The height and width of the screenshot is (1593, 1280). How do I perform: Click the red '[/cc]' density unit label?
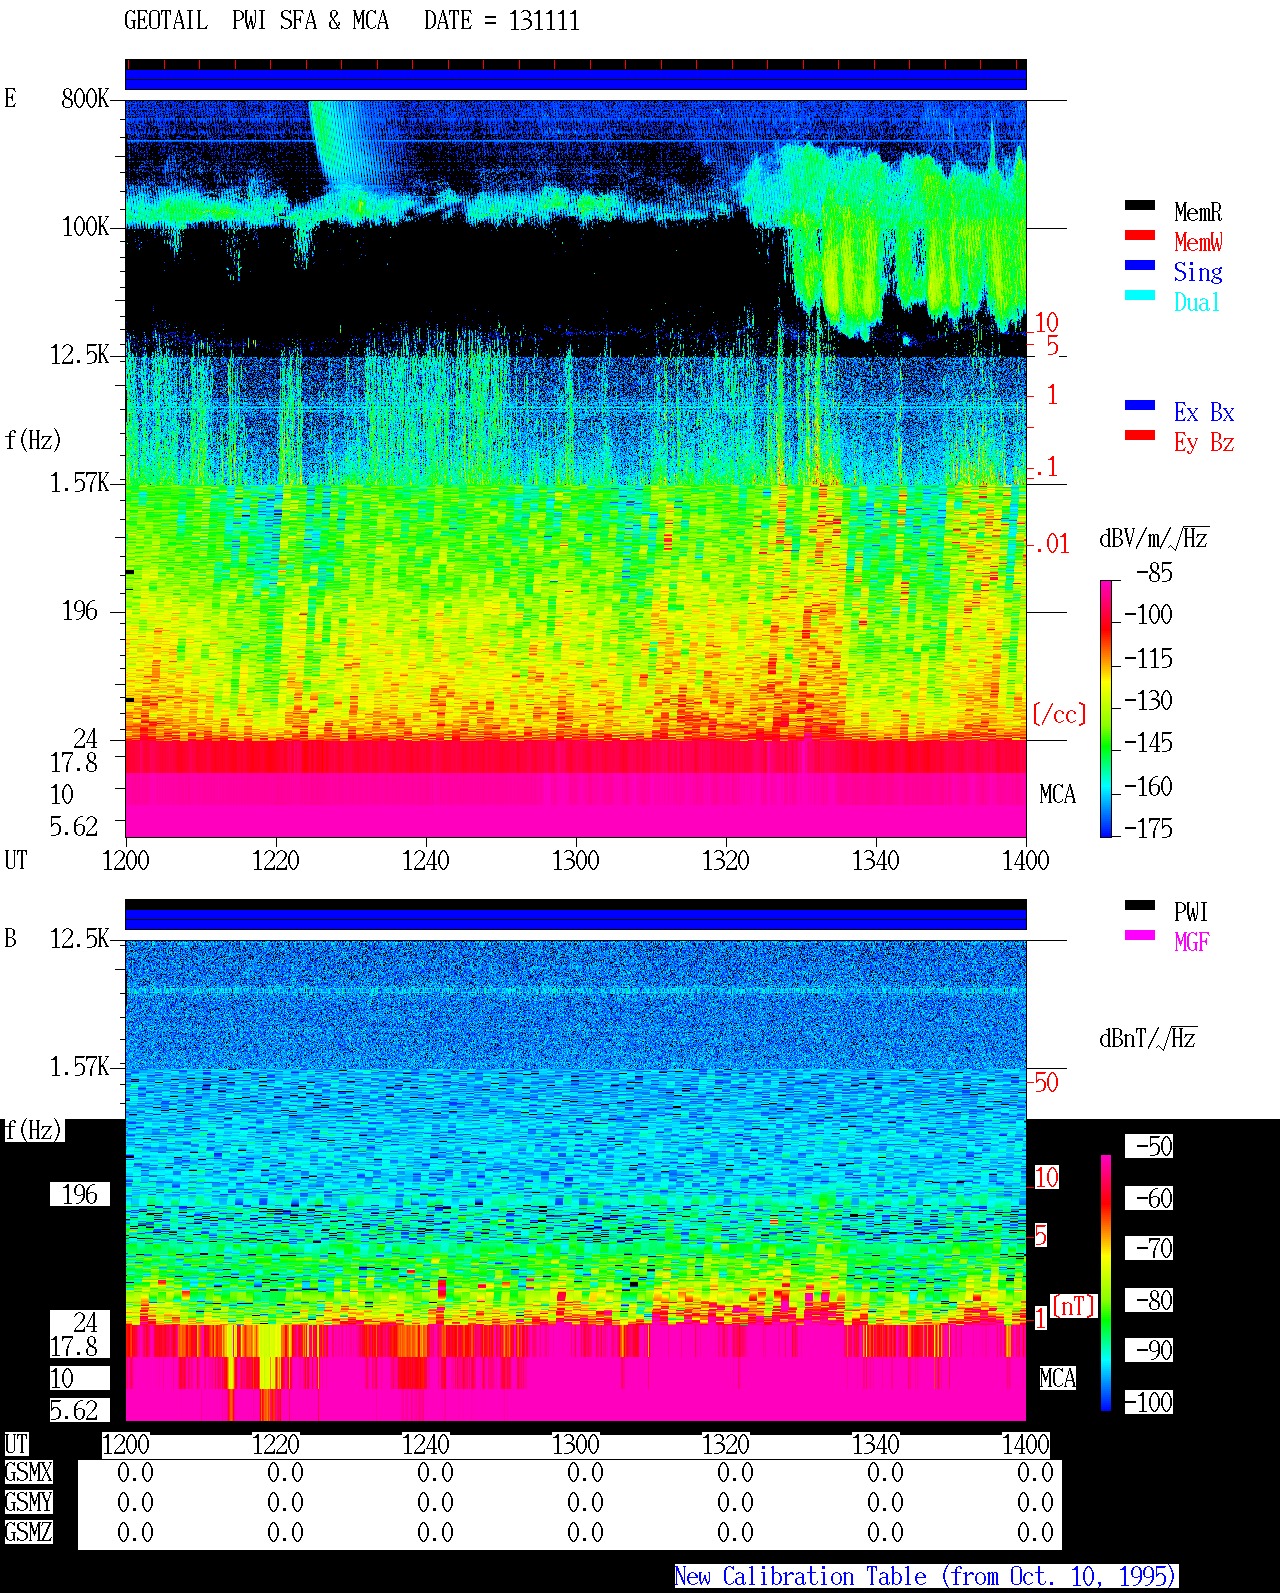[1059, 714]
